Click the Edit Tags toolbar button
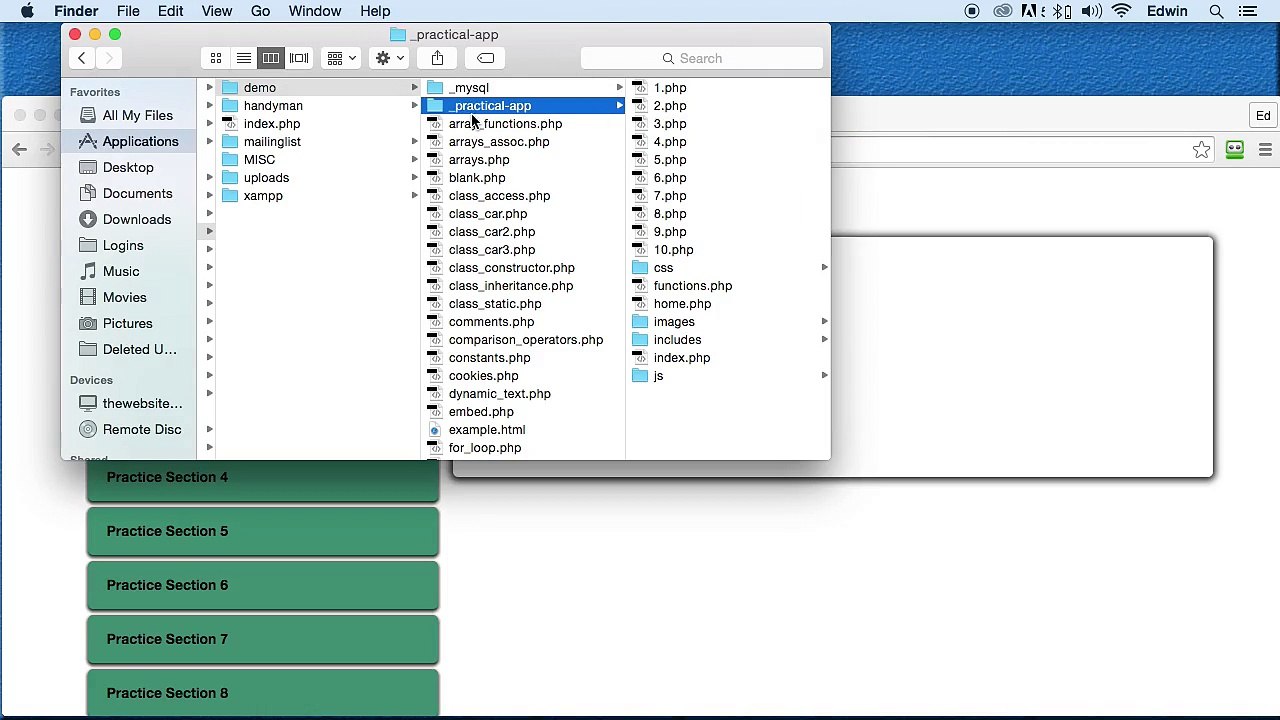This screenshot has height=720, width=1280. [485, 58]
